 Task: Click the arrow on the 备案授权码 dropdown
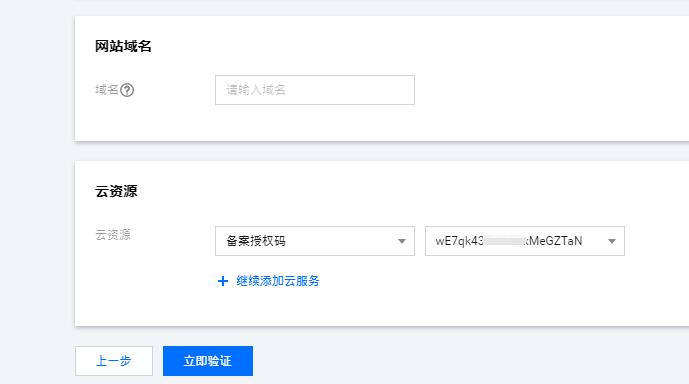402,241
